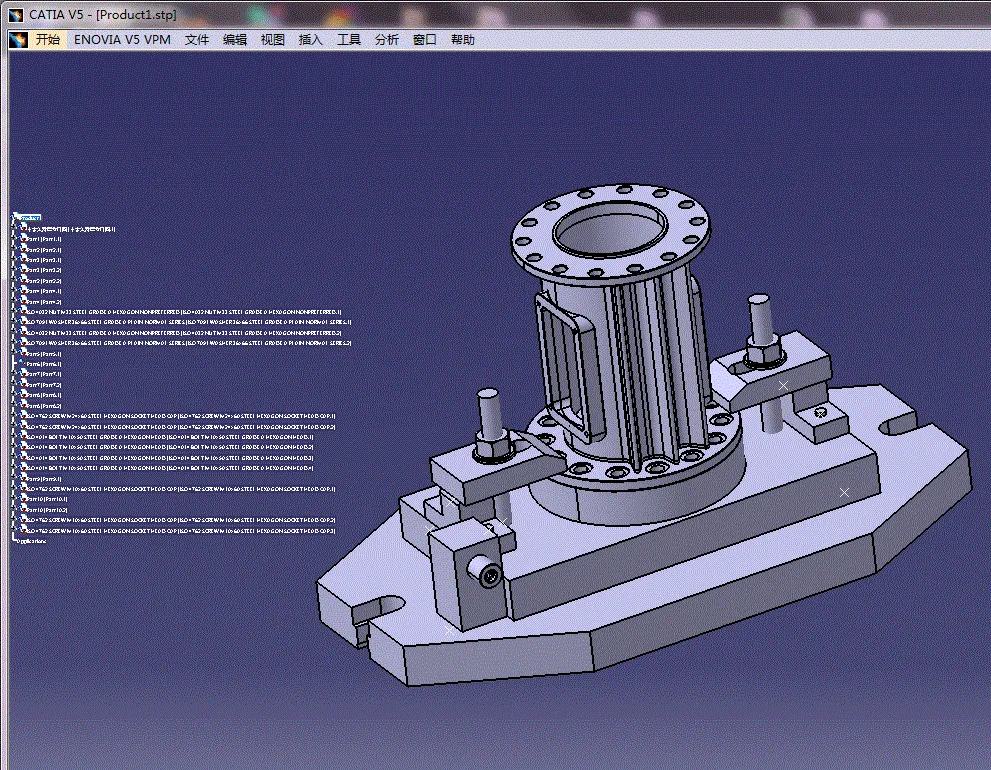Open the 工具 (Tools) menu
The image size is (991, 770).
click(x=348, y=40)
